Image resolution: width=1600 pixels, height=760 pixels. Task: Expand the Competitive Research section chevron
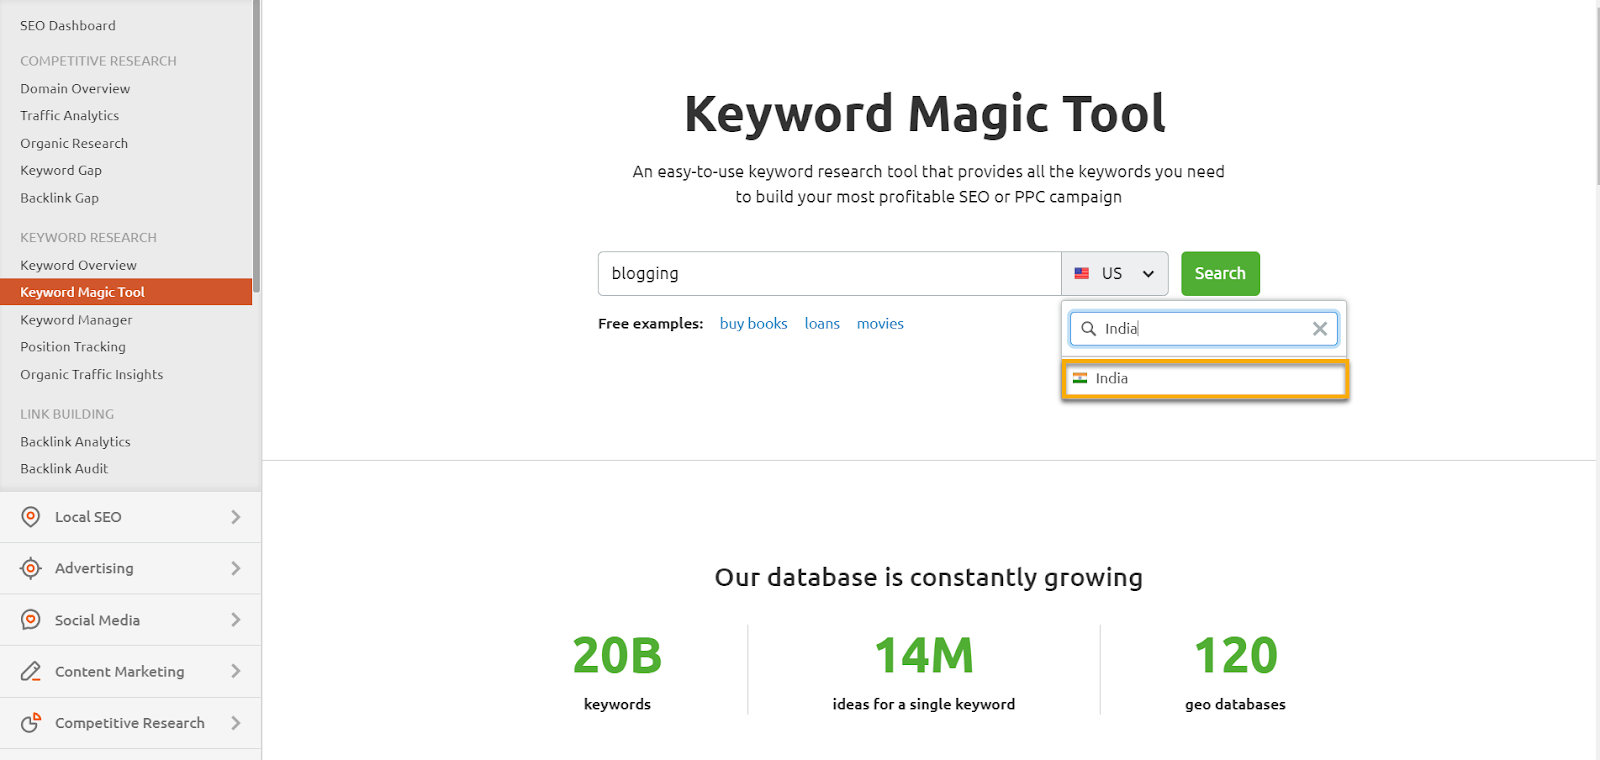[x=236, y=722]
